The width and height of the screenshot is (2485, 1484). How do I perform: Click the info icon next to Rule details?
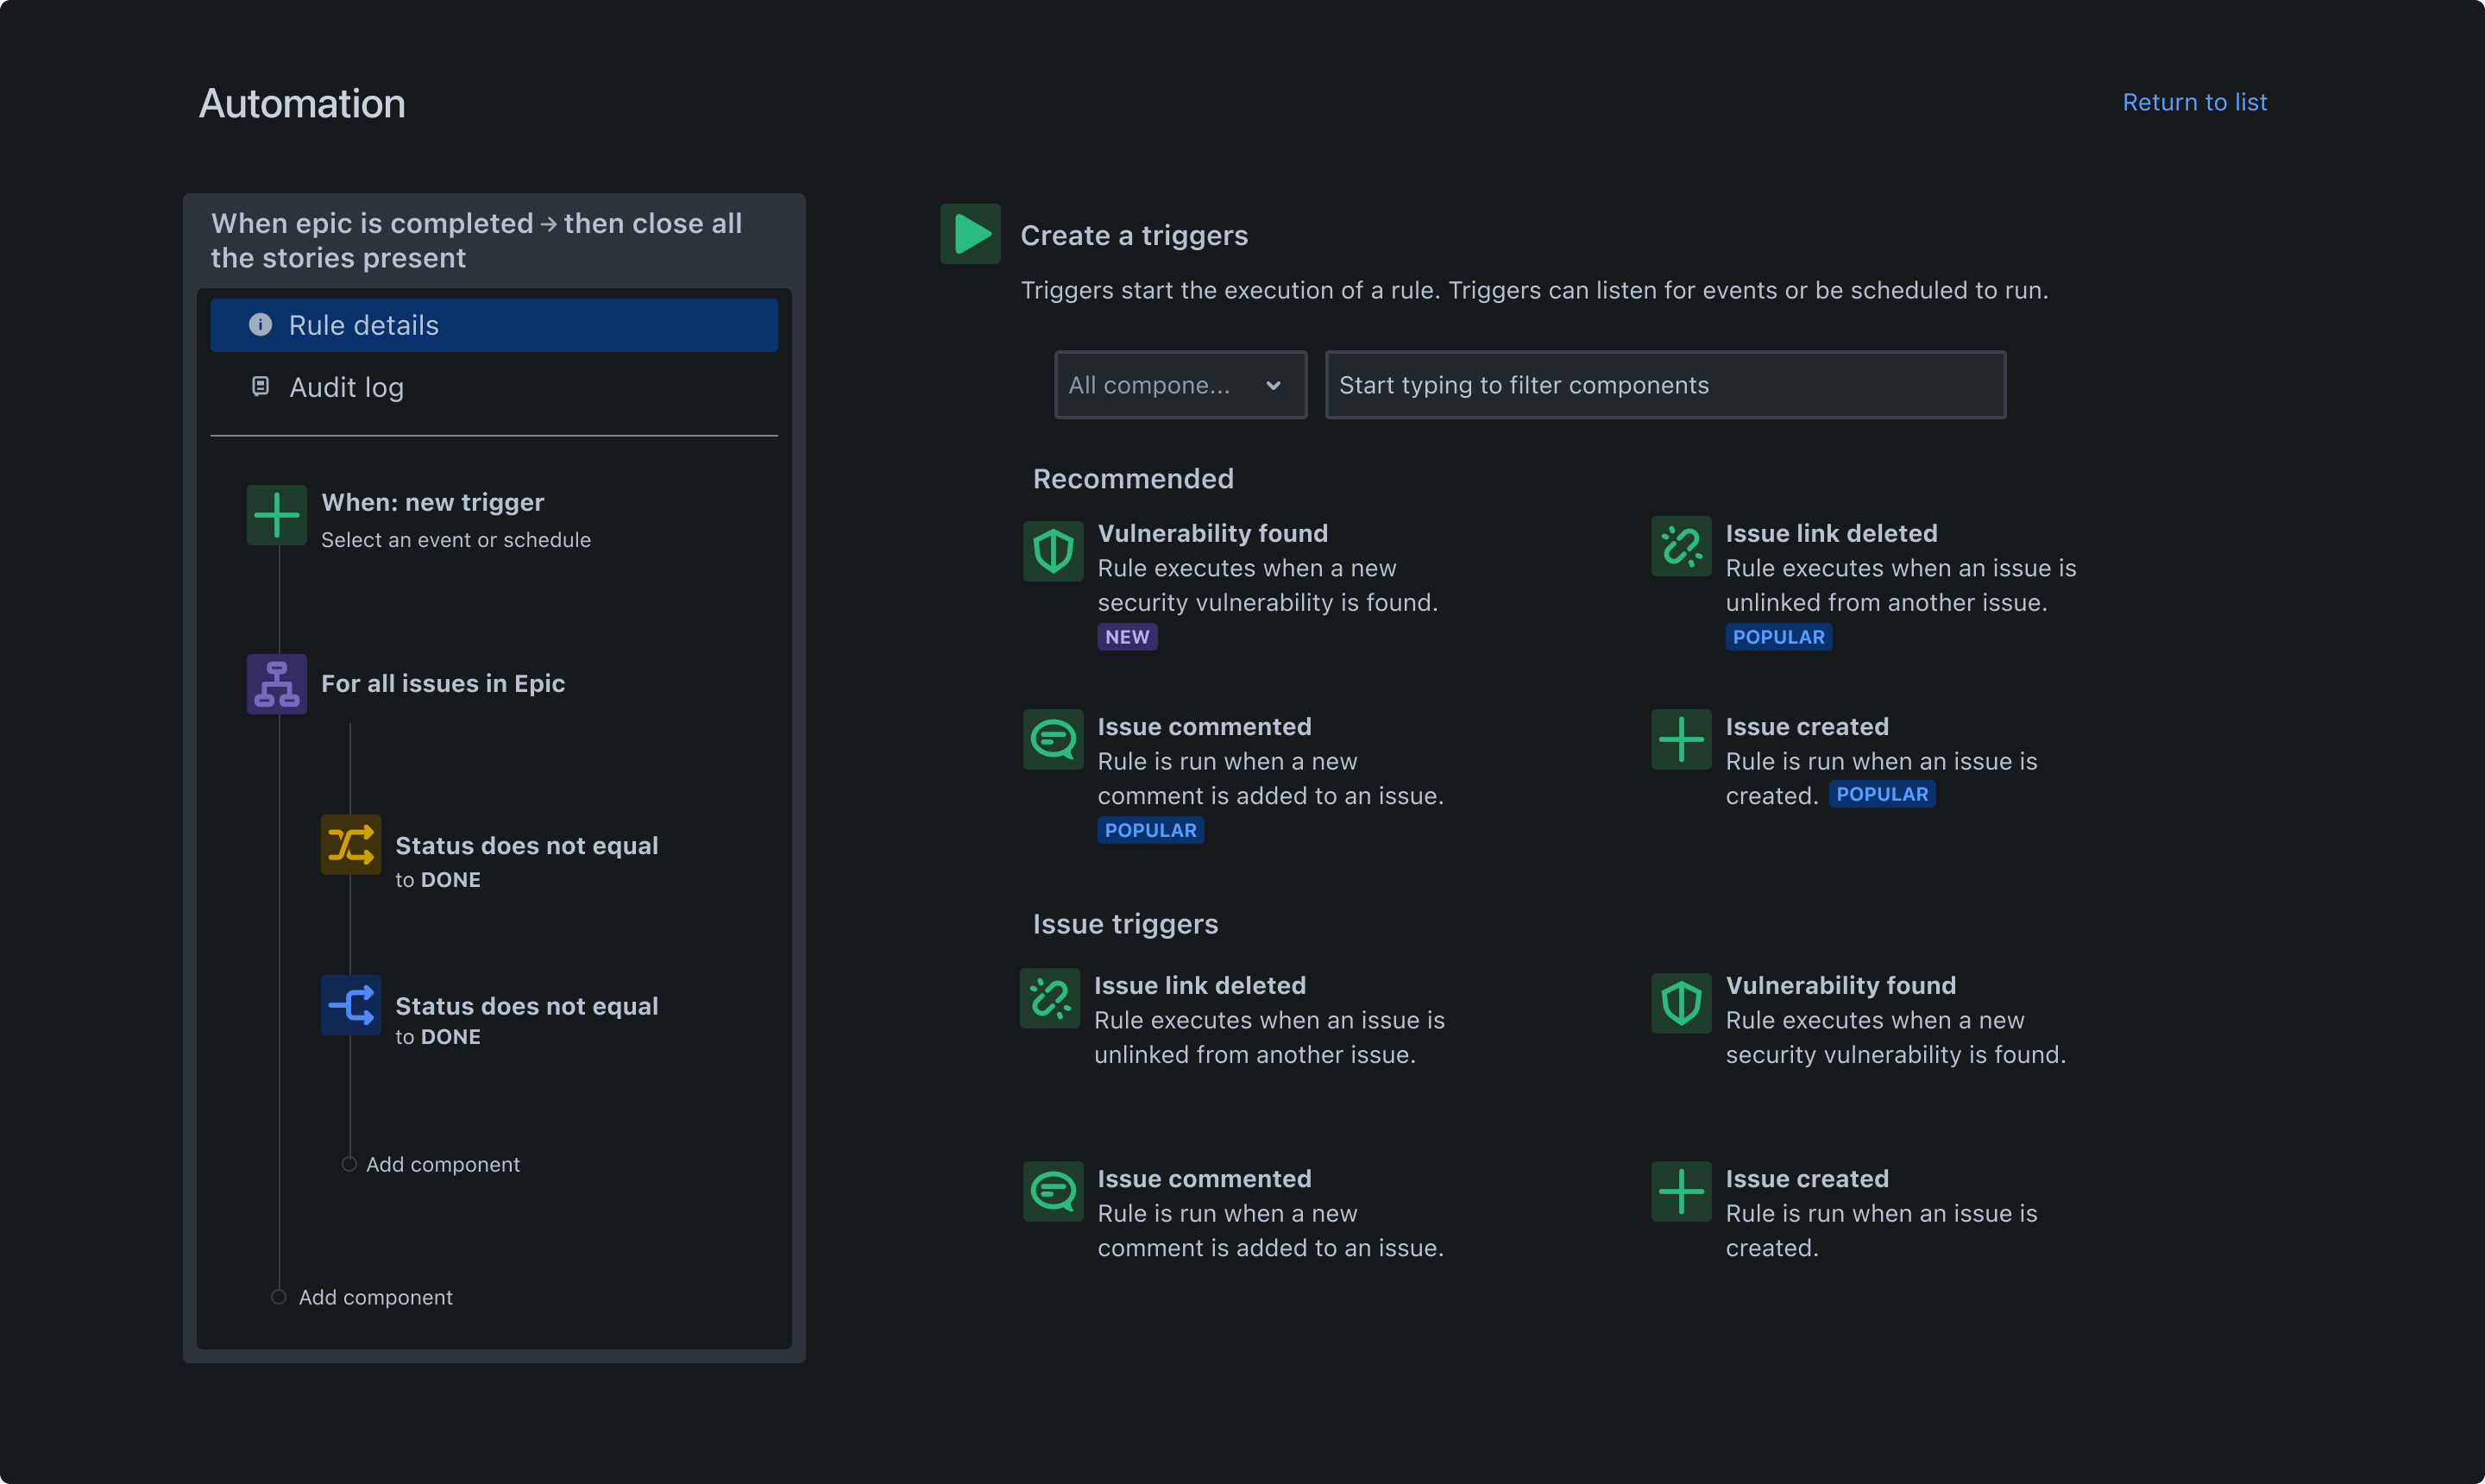(x=261, y=324)
